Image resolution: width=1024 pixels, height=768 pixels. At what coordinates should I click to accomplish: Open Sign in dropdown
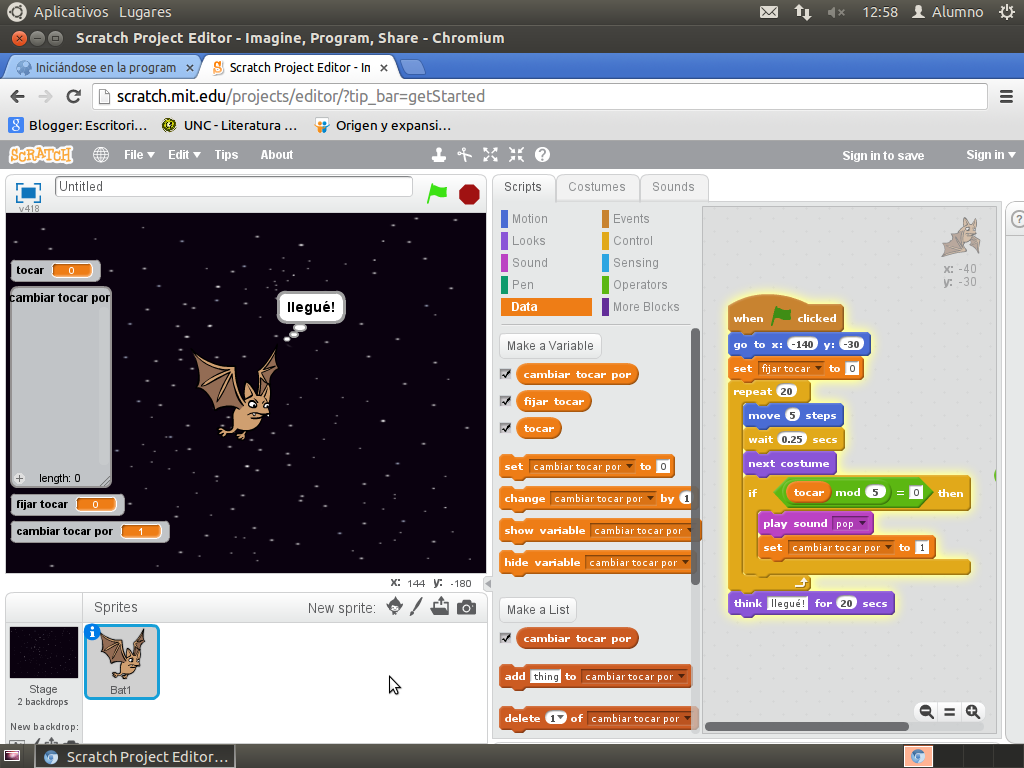(990, 155)
